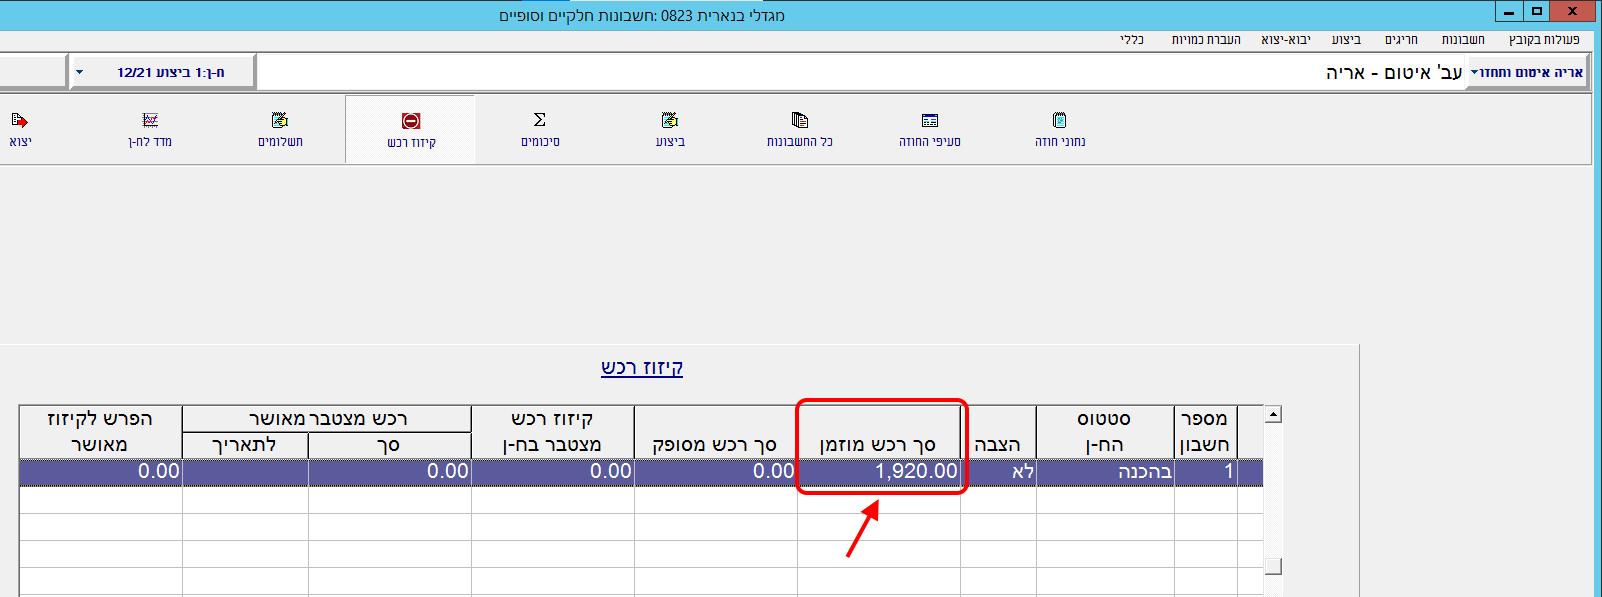Click the סך רכש מסופק column header
Screen dimensions: 1602x597
click(x=715, y=444)
